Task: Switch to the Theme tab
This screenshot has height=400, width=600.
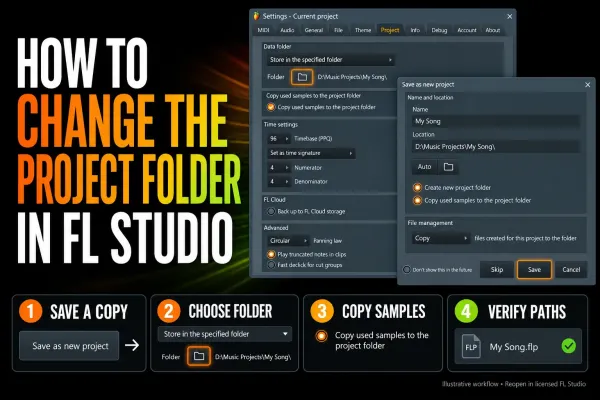Action: coord(363,30)
